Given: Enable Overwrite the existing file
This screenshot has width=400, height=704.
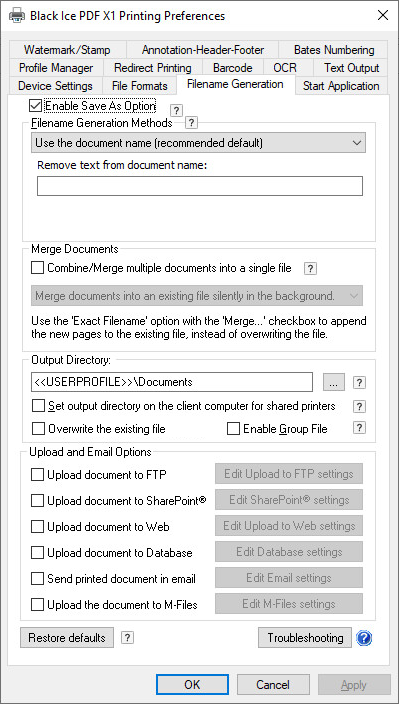Looking at the screenshot, I should pyautogui.click(x=39, y=429).
